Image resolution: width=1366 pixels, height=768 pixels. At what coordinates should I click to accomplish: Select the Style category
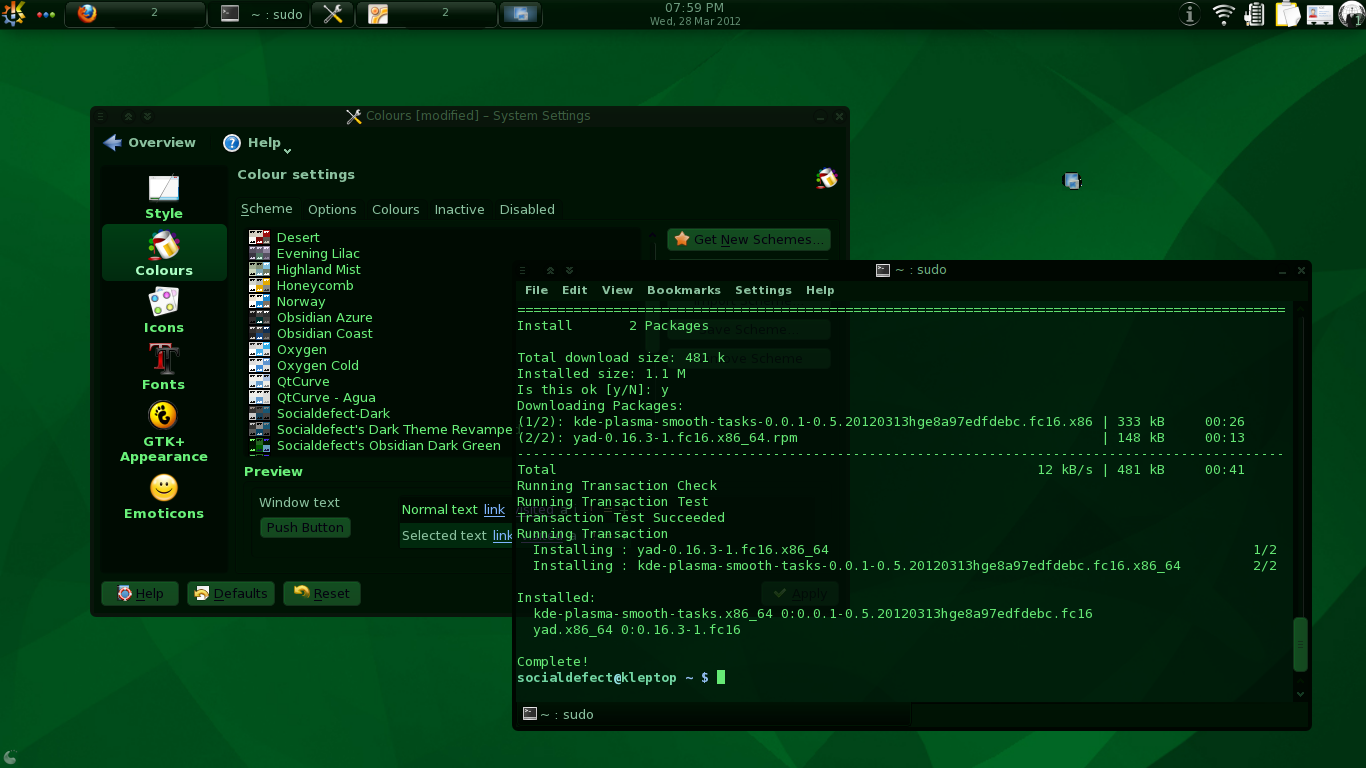tap(164, 196)
